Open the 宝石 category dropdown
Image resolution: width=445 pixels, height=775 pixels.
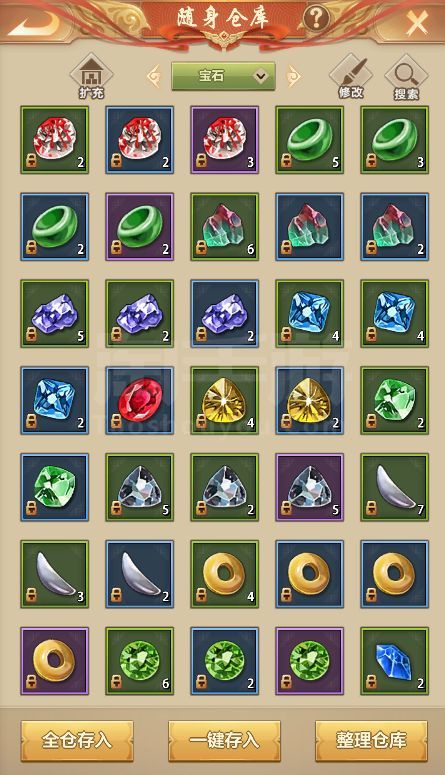223,76
